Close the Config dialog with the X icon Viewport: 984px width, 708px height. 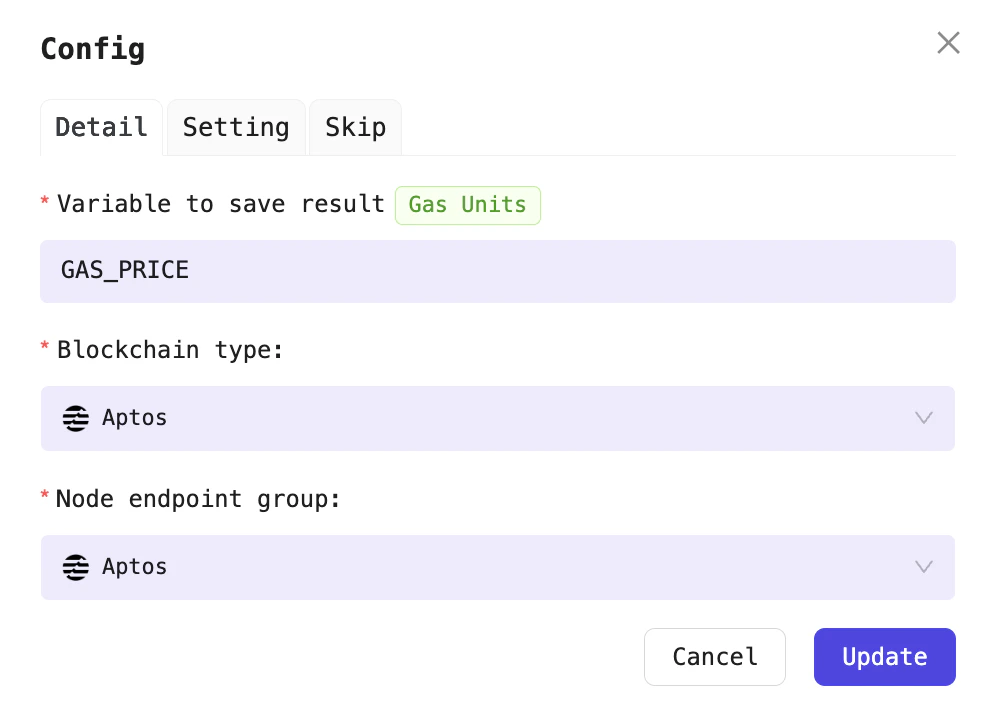point(947,43)
